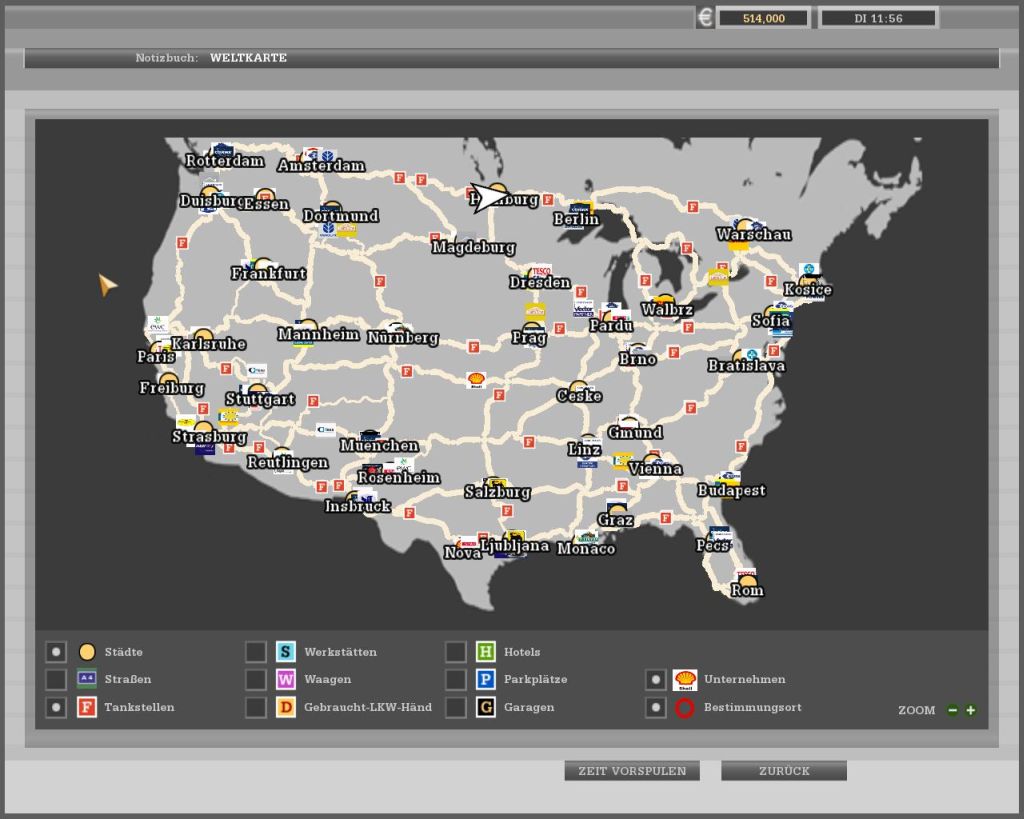Click the Tesco logo above Dresden
This screenshot has height=819, width=1024.
(x=541, y=270)
